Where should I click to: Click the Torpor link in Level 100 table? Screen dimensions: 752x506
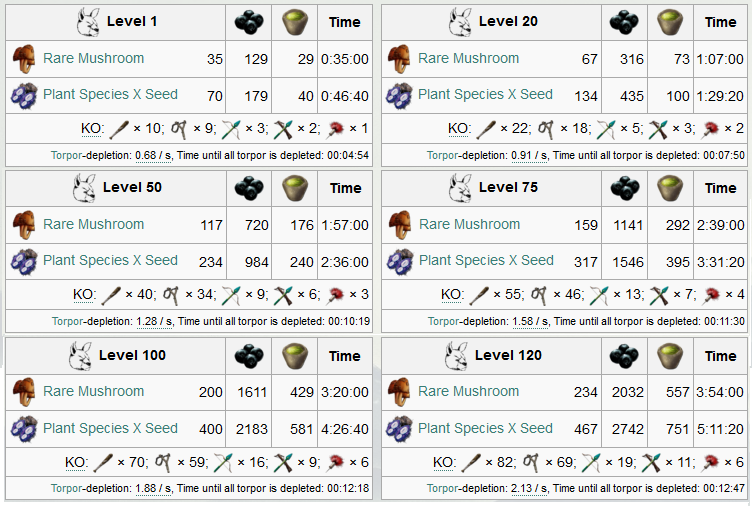click(66, 489)
